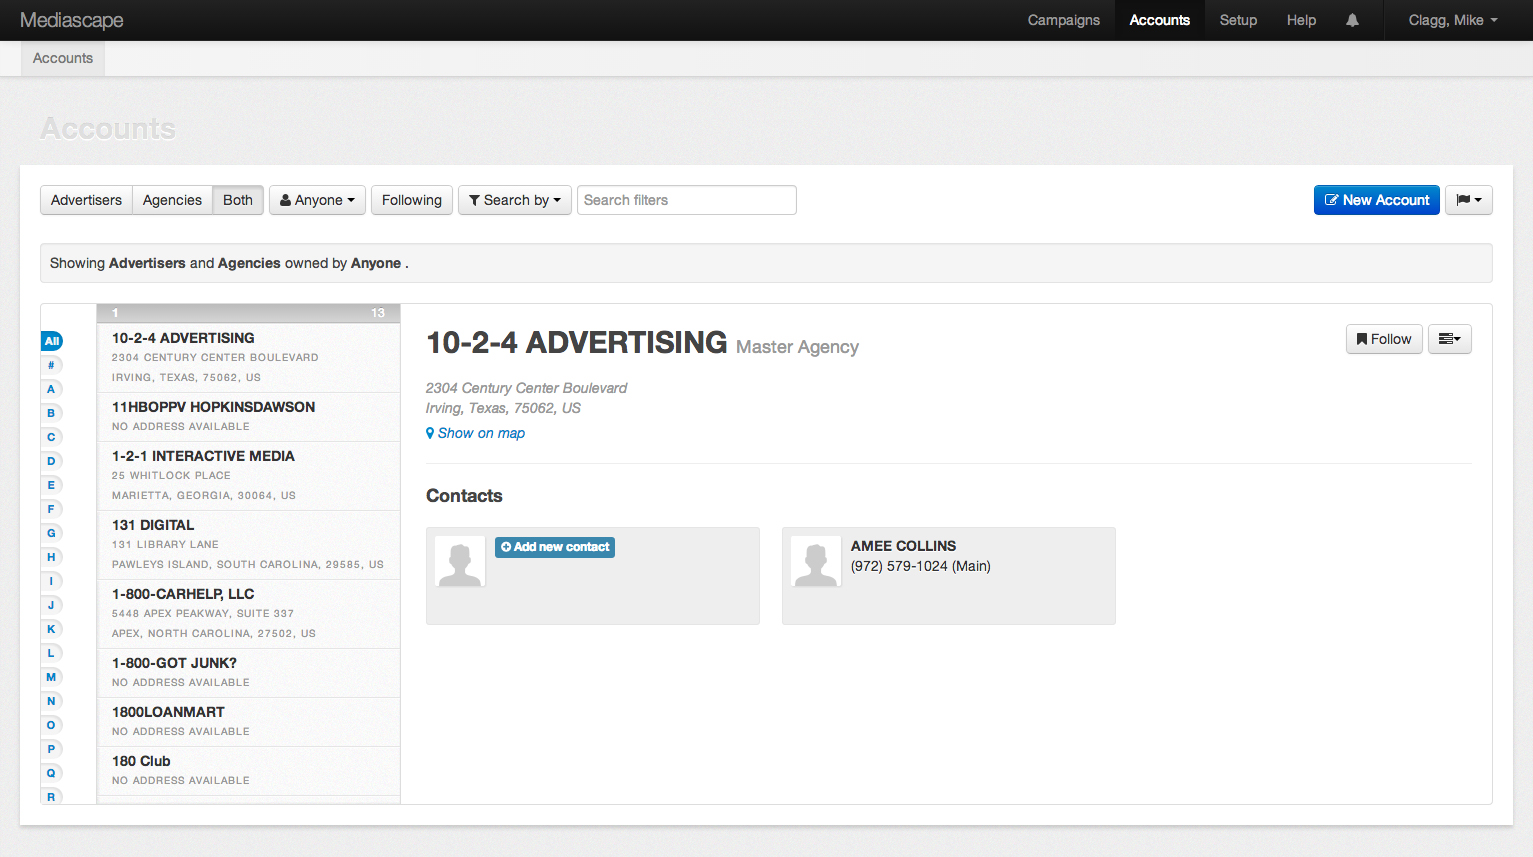Expand the Anyone owner dropdown

click(317, 200)
